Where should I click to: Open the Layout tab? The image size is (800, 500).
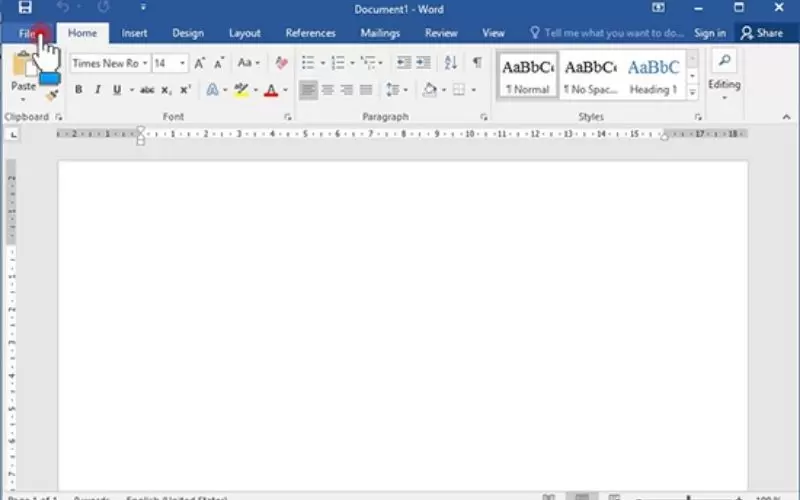pos(244,34)
